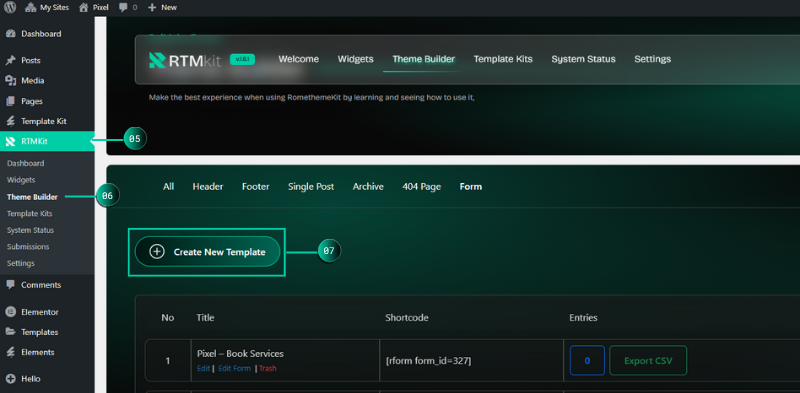
Task: Switch to System Status header tab
Action: click(583, 59)
